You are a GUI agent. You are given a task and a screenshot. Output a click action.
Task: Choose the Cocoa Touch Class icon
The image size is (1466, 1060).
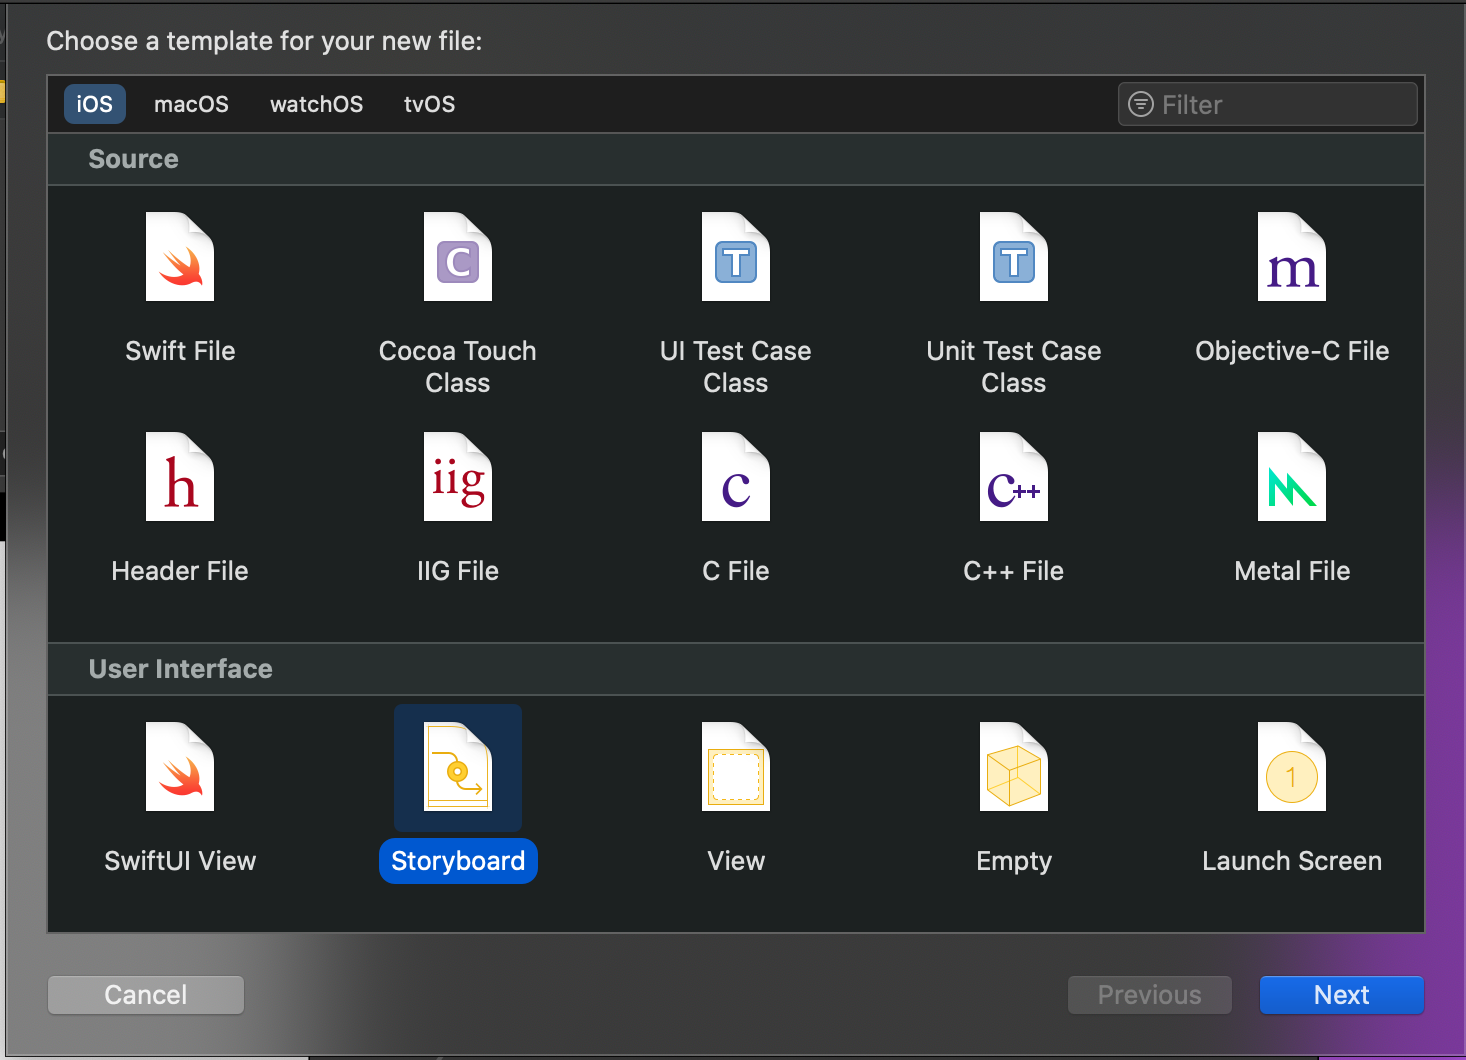[458, 257]
